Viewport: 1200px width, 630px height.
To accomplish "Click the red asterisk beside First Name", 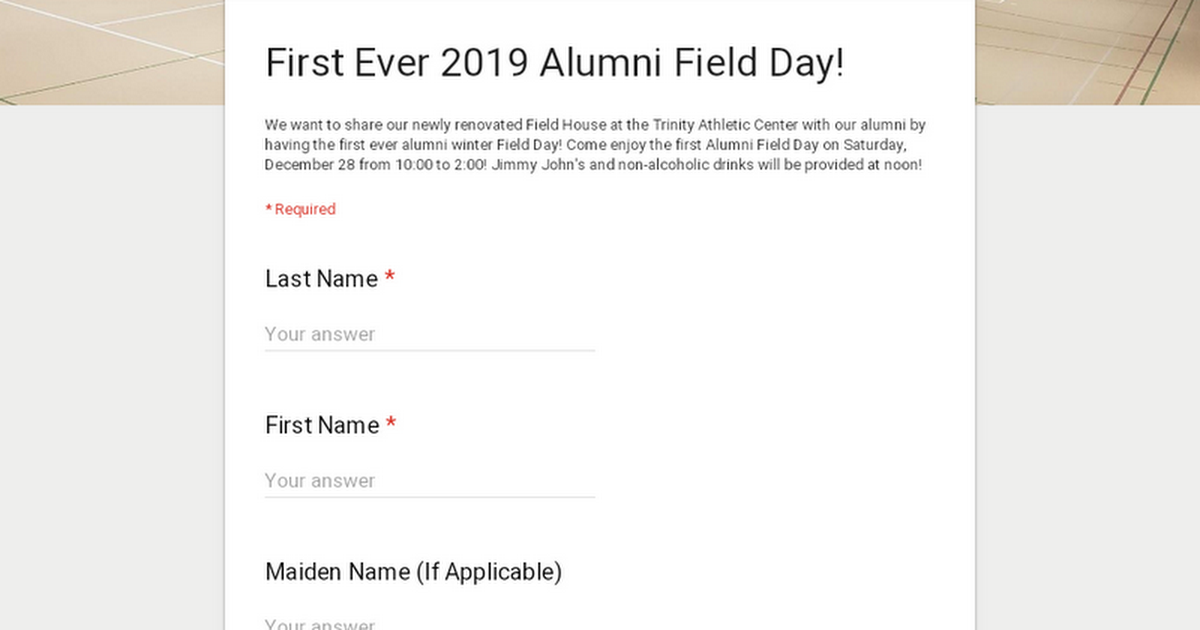I will pos(391,425).
